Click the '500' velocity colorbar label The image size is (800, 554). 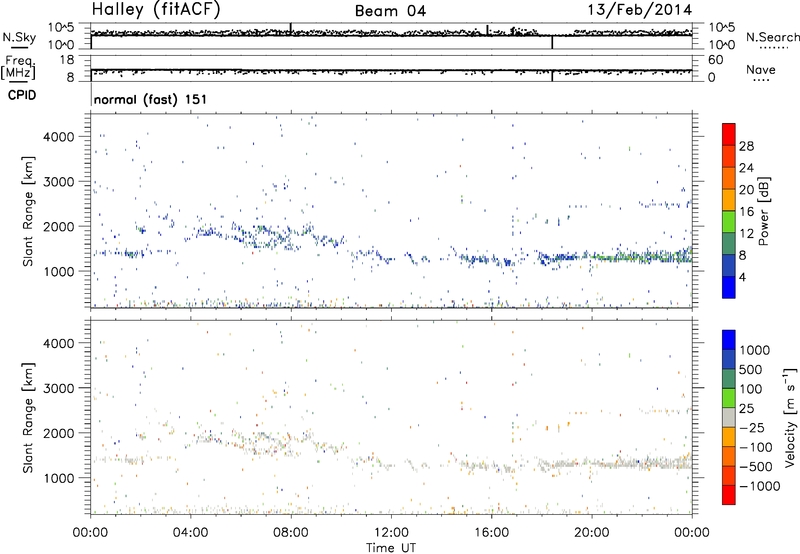point(751,370)
